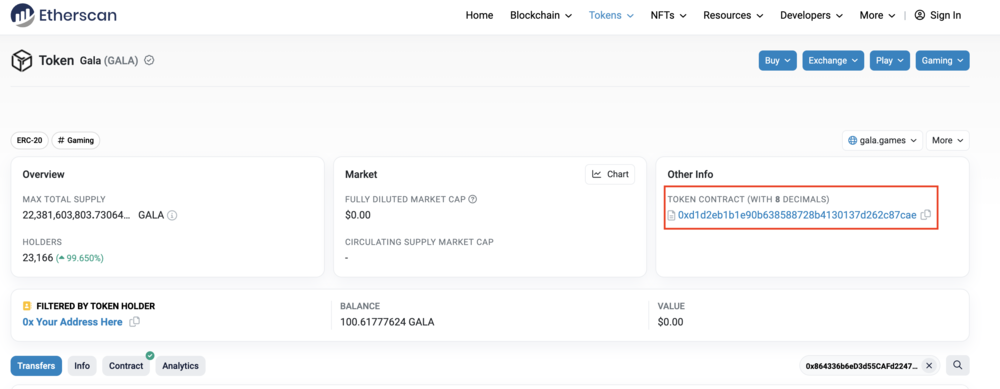Remove the address filter with X
This screenshot has width=1000, height=389.
click(x=929, y=366)
